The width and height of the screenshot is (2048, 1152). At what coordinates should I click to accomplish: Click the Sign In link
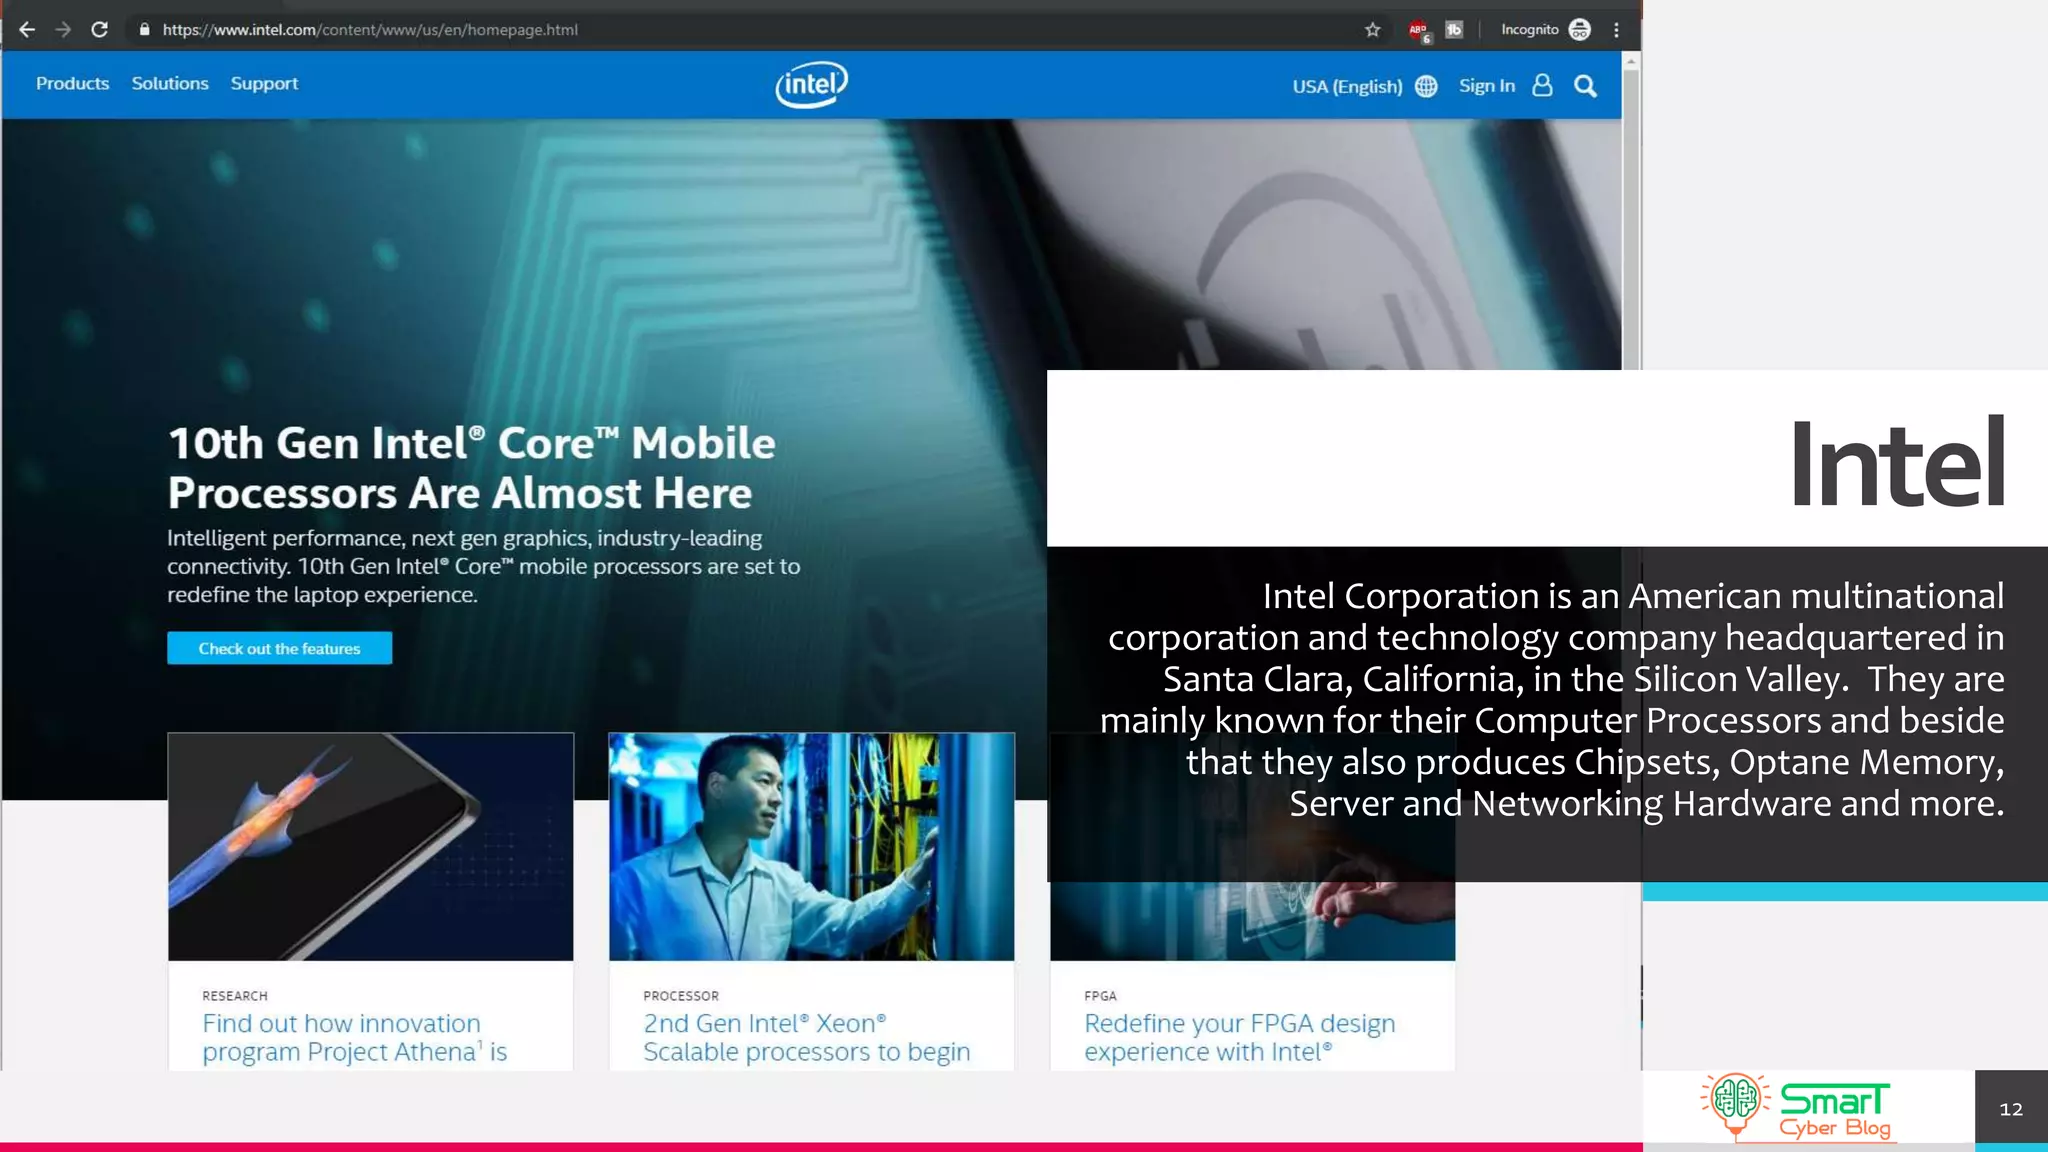[1487, 86]
